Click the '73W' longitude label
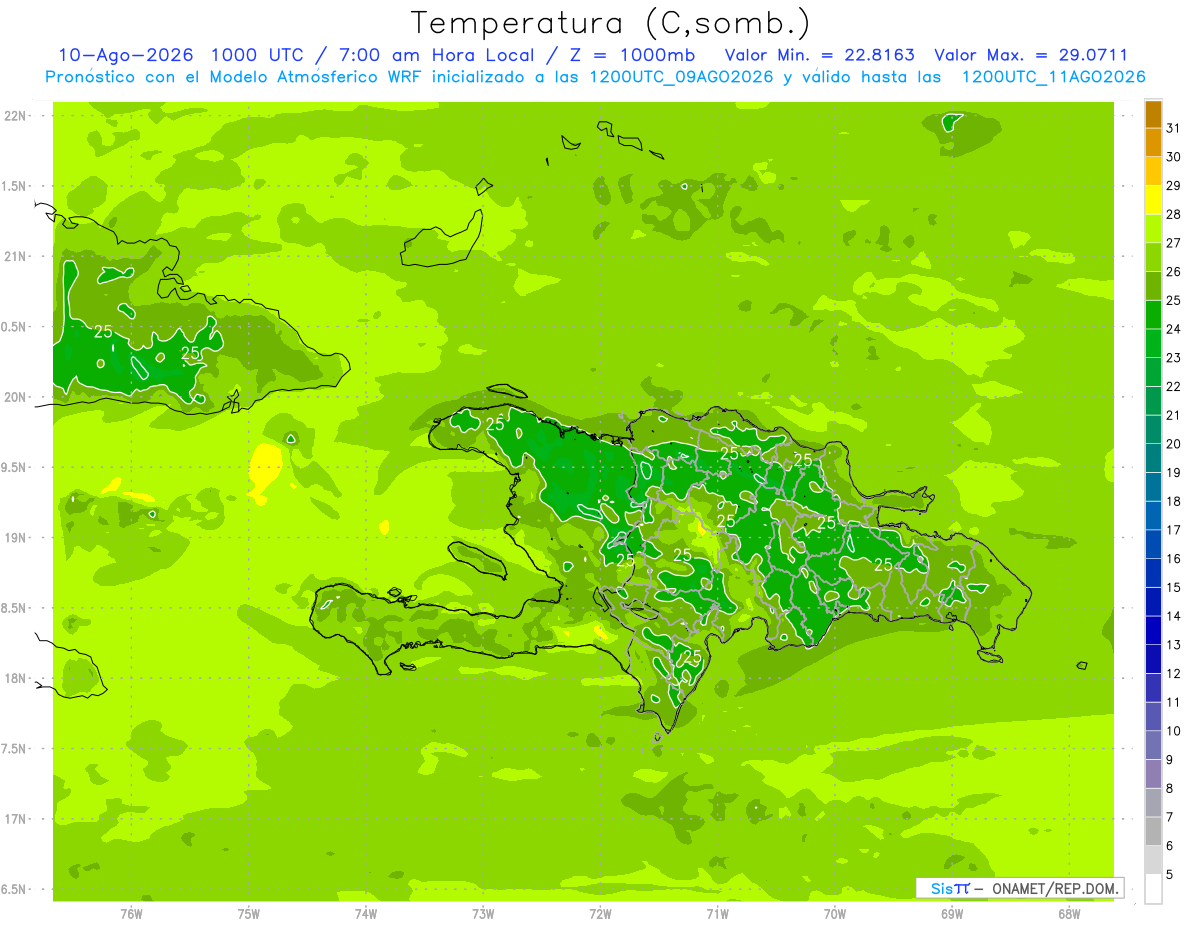 point(484,913)
